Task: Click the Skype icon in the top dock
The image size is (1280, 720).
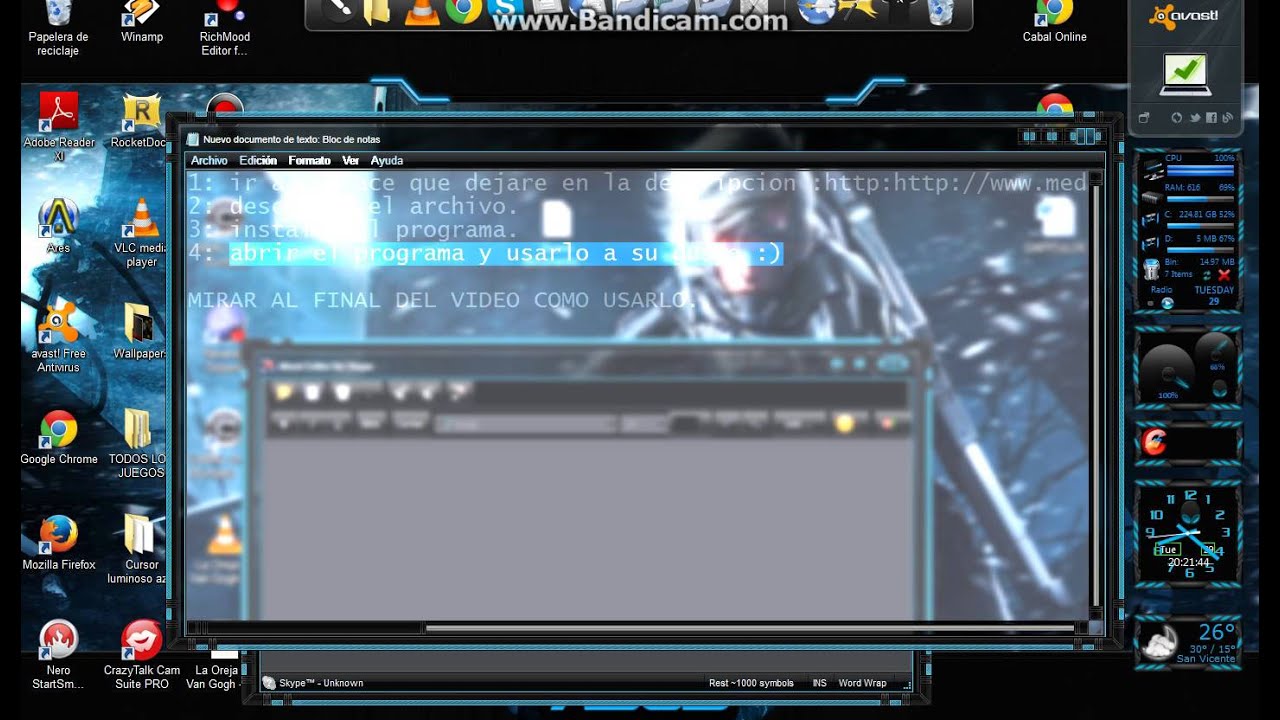Action: (x=507, y=11)
